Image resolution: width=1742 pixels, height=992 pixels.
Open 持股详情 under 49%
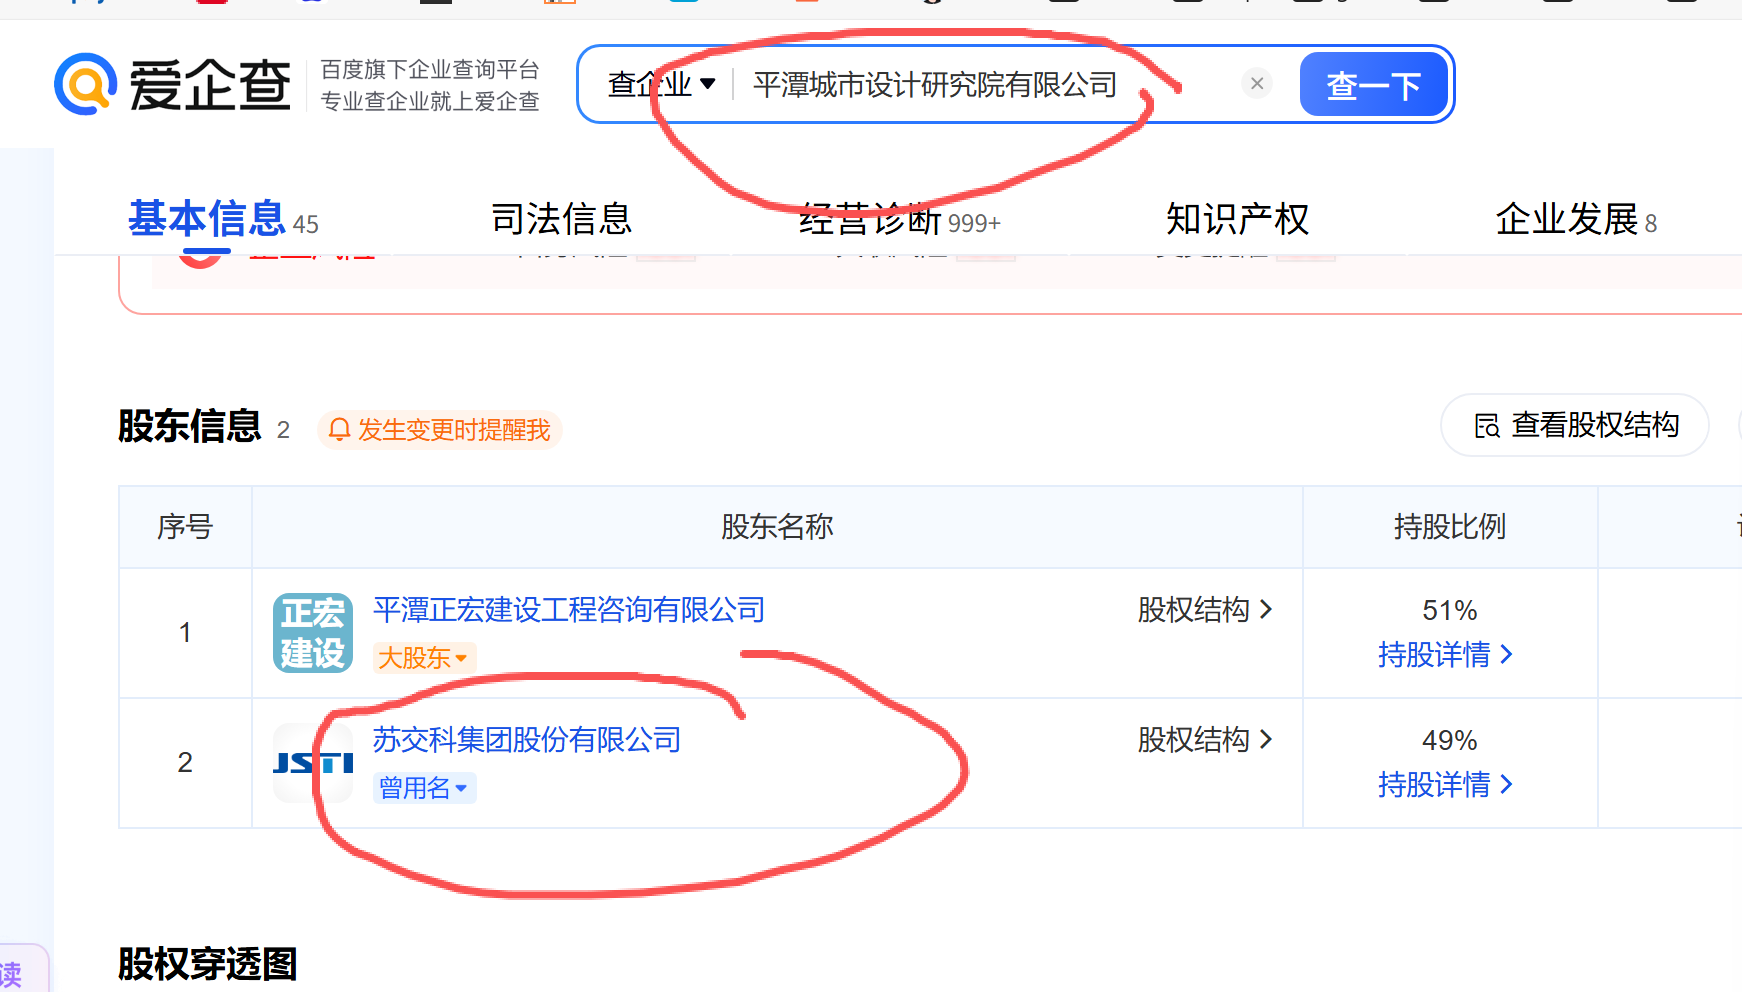[x=1445, y=784]
